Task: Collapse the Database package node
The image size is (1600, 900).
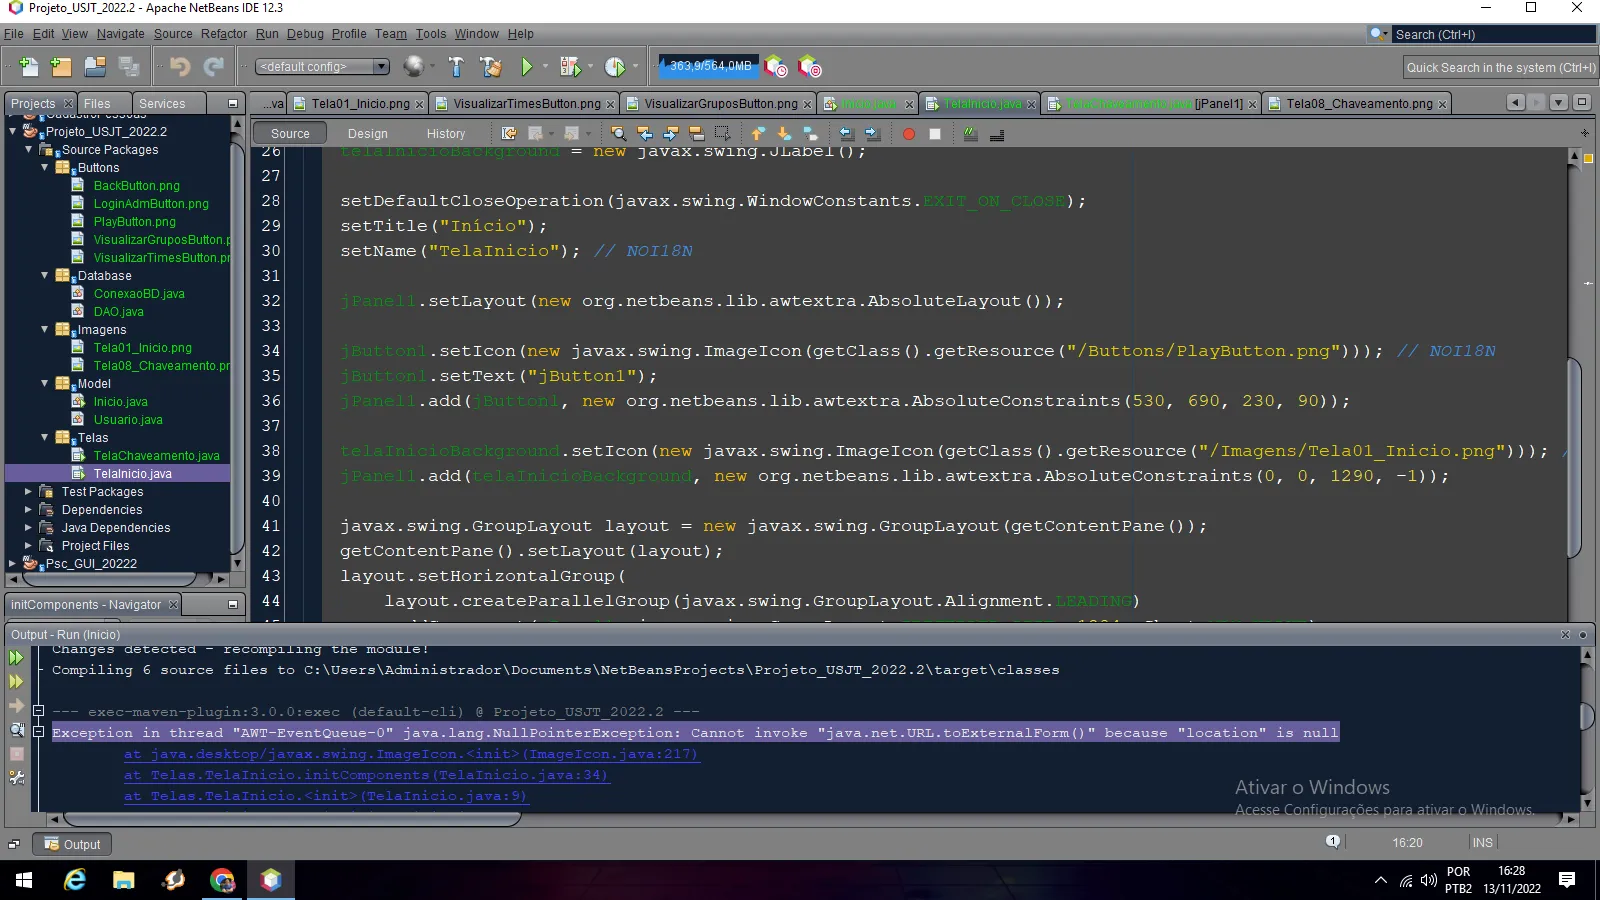Action: pos(44,276)
